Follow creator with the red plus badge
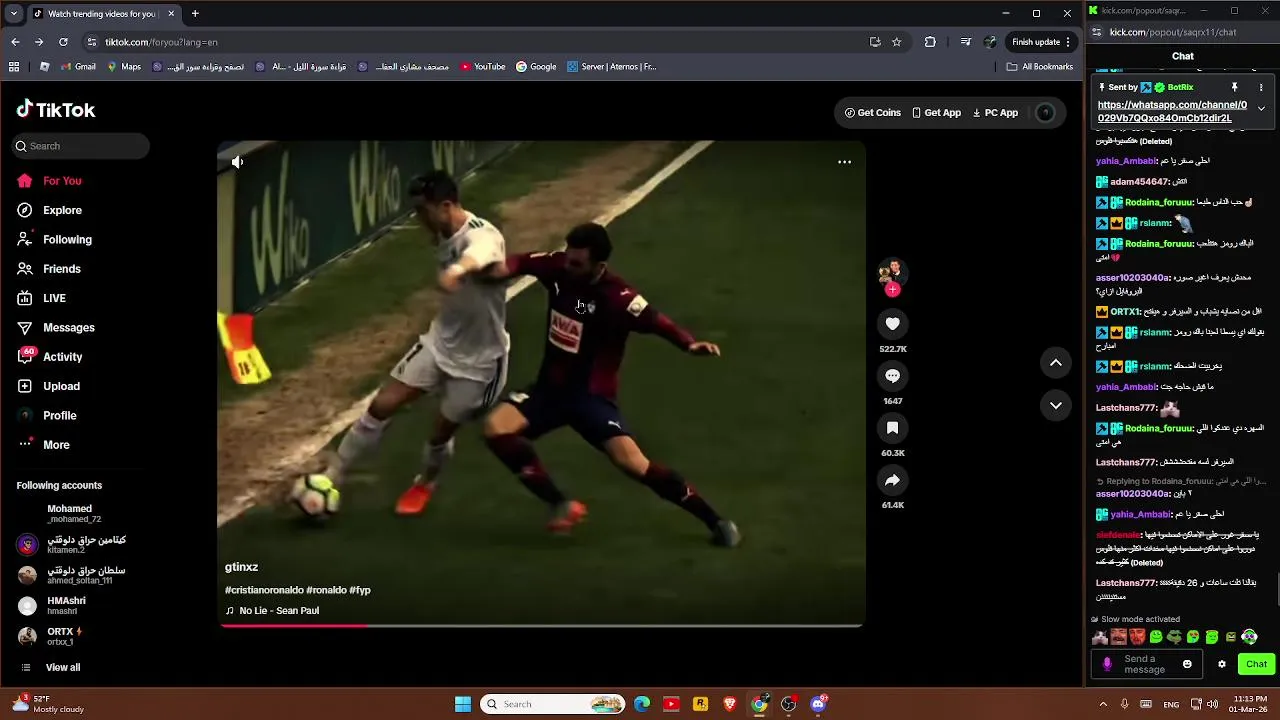 [893, 290]
